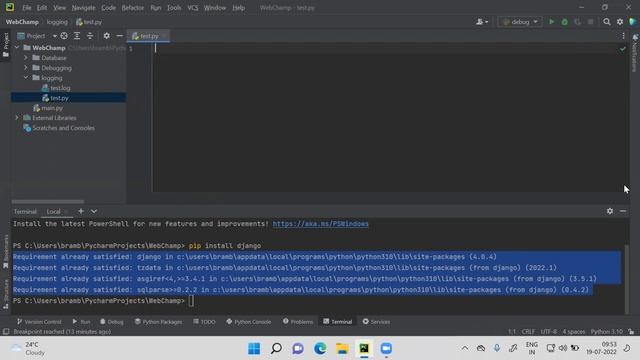The width and height of the screenshot is (640, 360).
Task: Open Project panel options gear
Action: click(107, 36)
